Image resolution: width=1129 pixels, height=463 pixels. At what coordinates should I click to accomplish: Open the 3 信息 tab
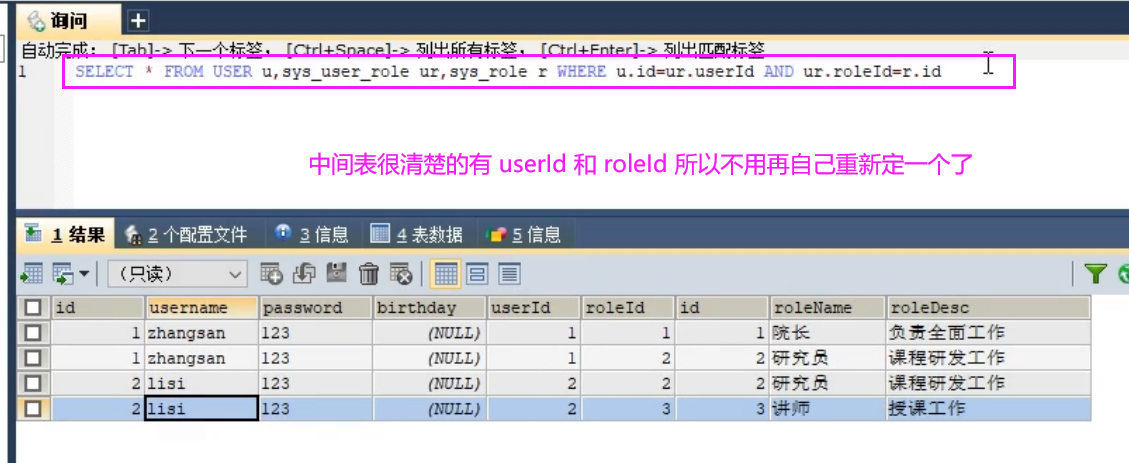312,234
